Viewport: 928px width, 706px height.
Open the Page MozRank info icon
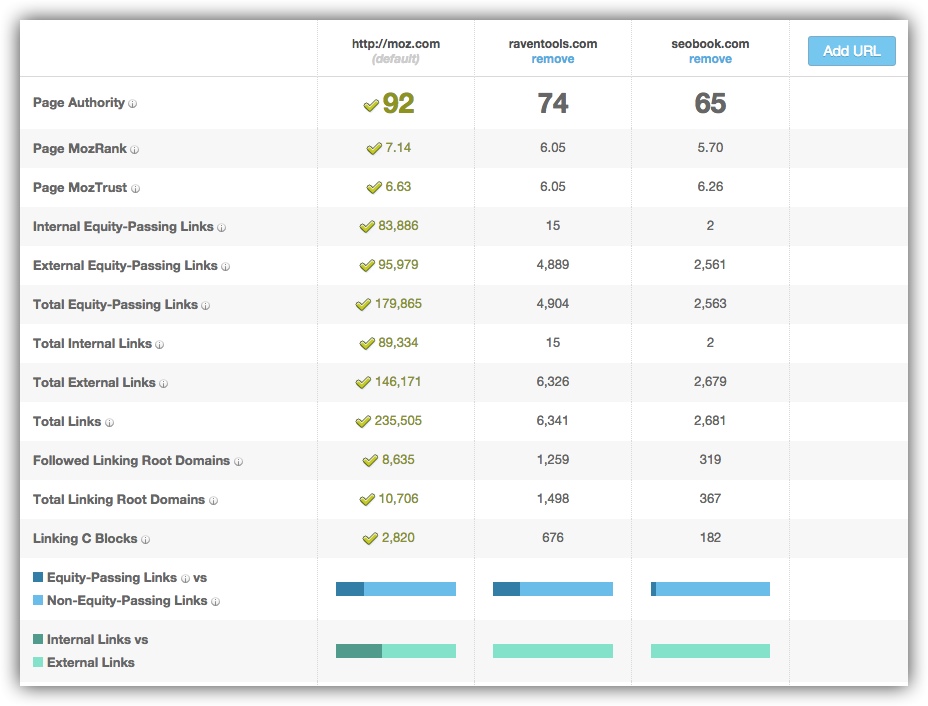pos(134,150)
